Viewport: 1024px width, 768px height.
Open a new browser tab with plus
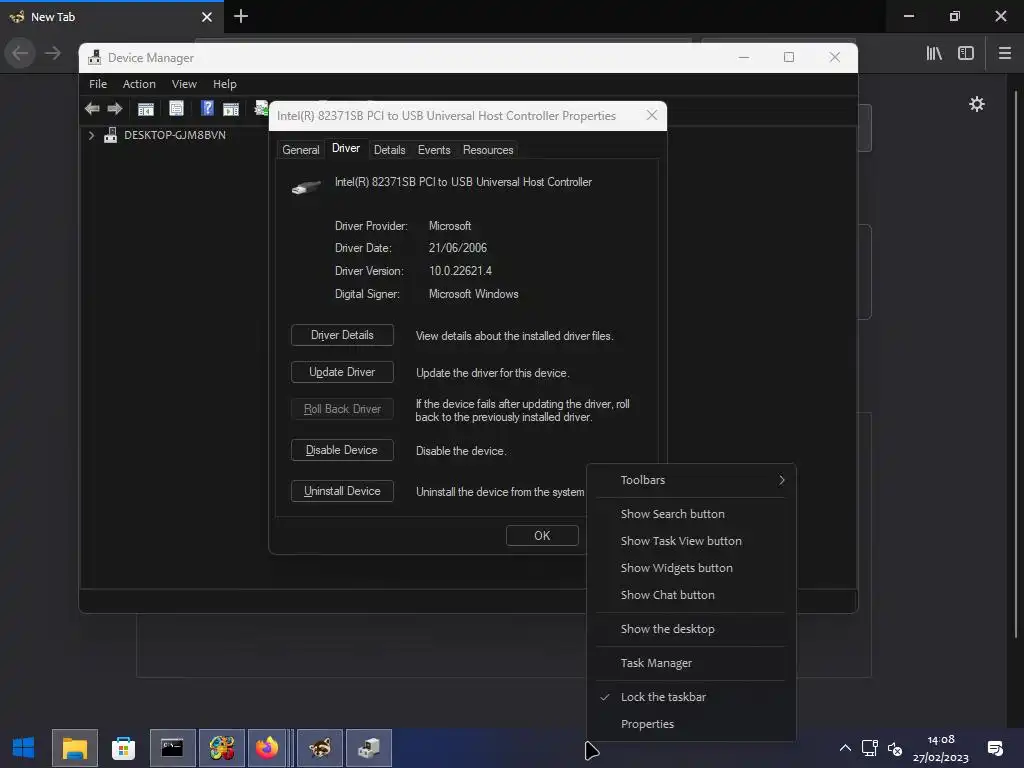[x=241, y=16]
